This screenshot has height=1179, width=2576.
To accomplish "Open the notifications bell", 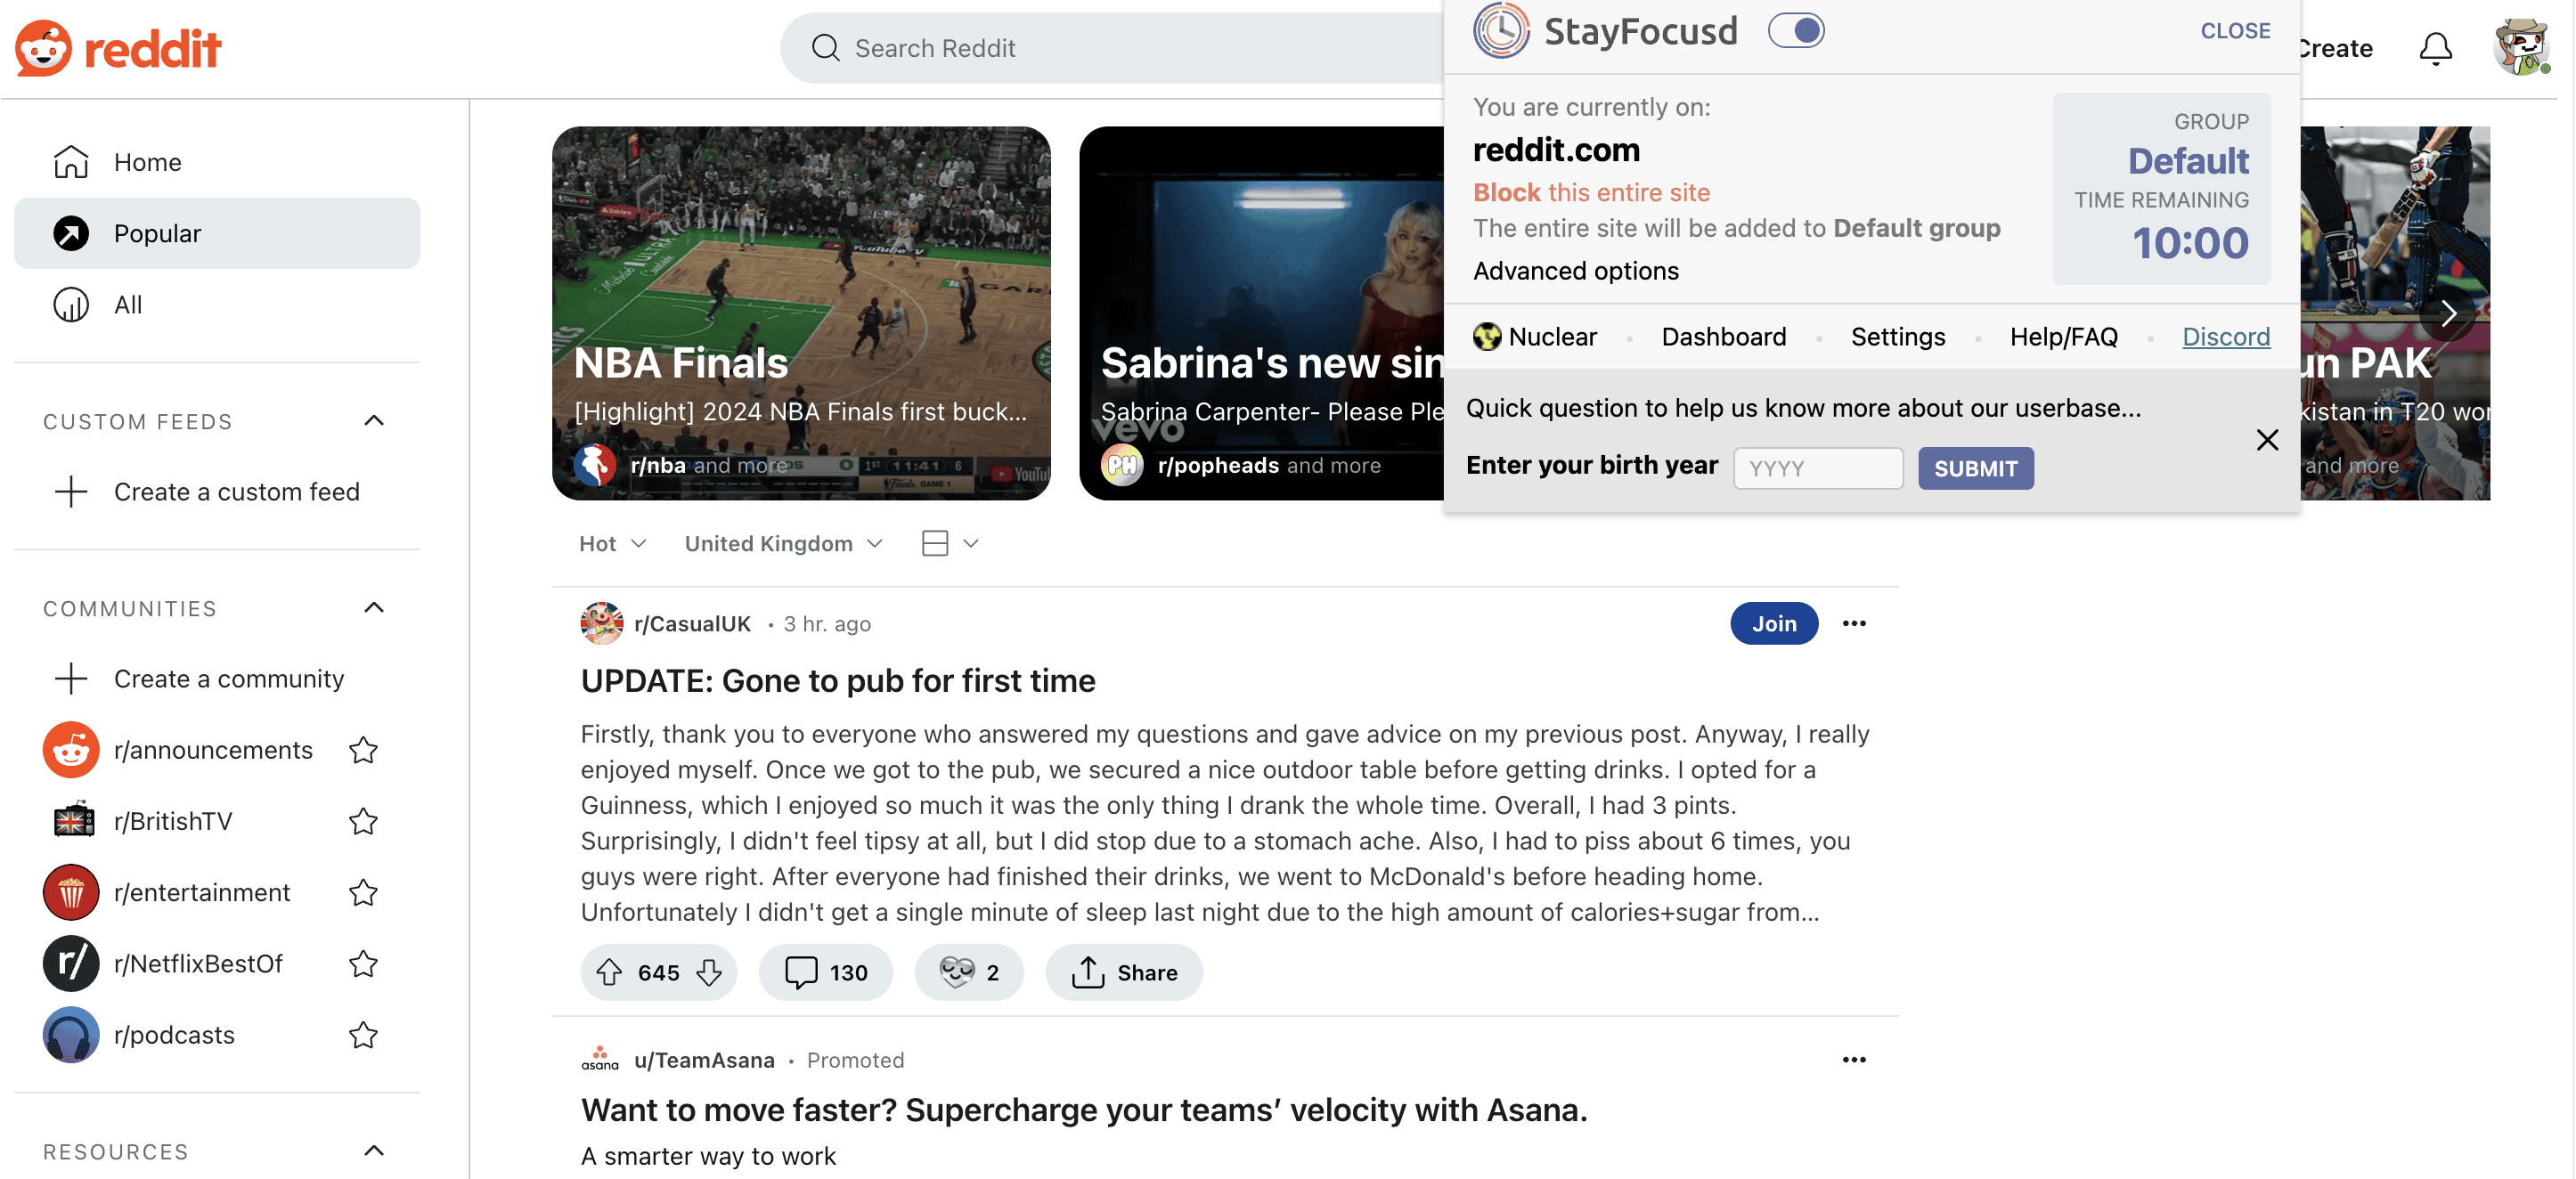I will tap(2435, 48).
